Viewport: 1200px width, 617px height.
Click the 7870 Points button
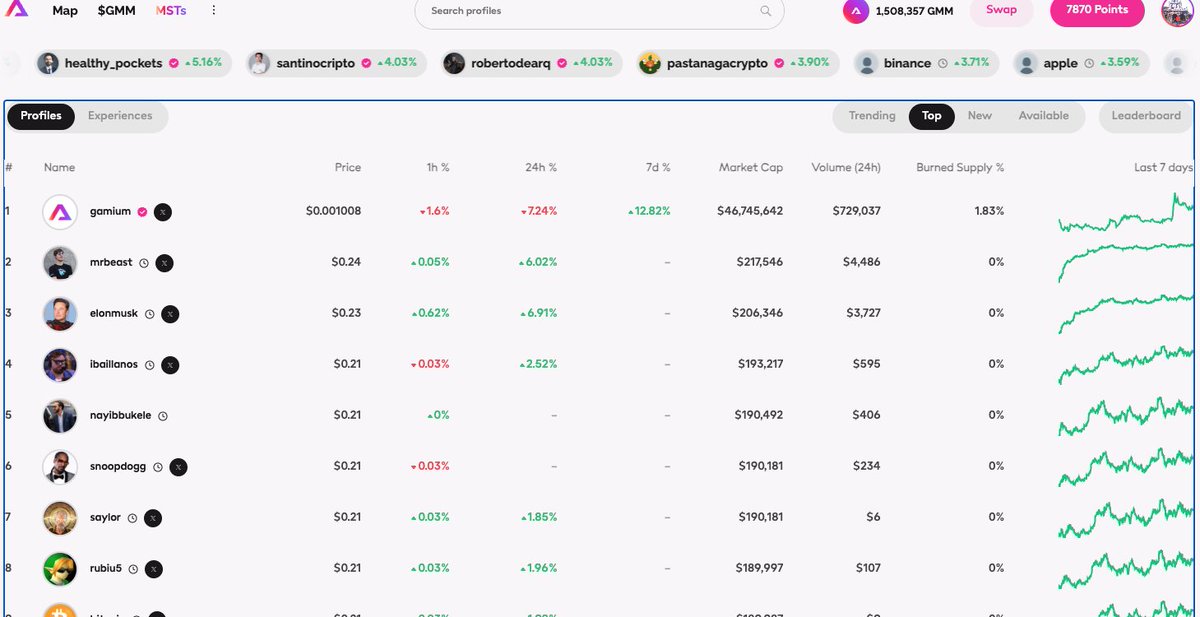point(1097,10)
